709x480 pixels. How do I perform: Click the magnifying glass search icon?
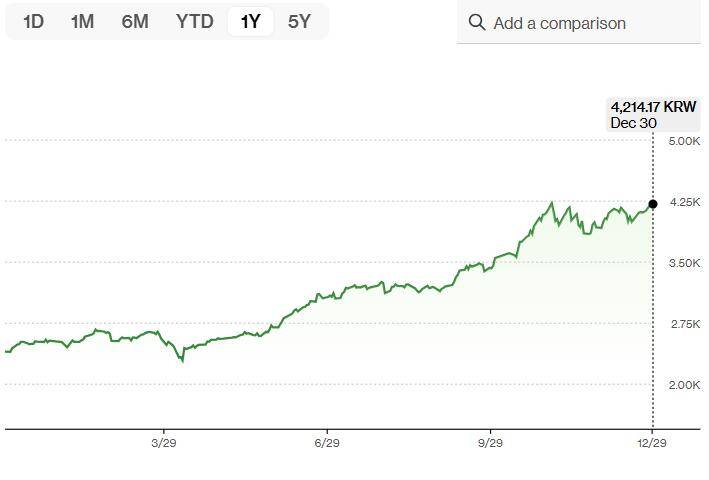click(477, 23)
